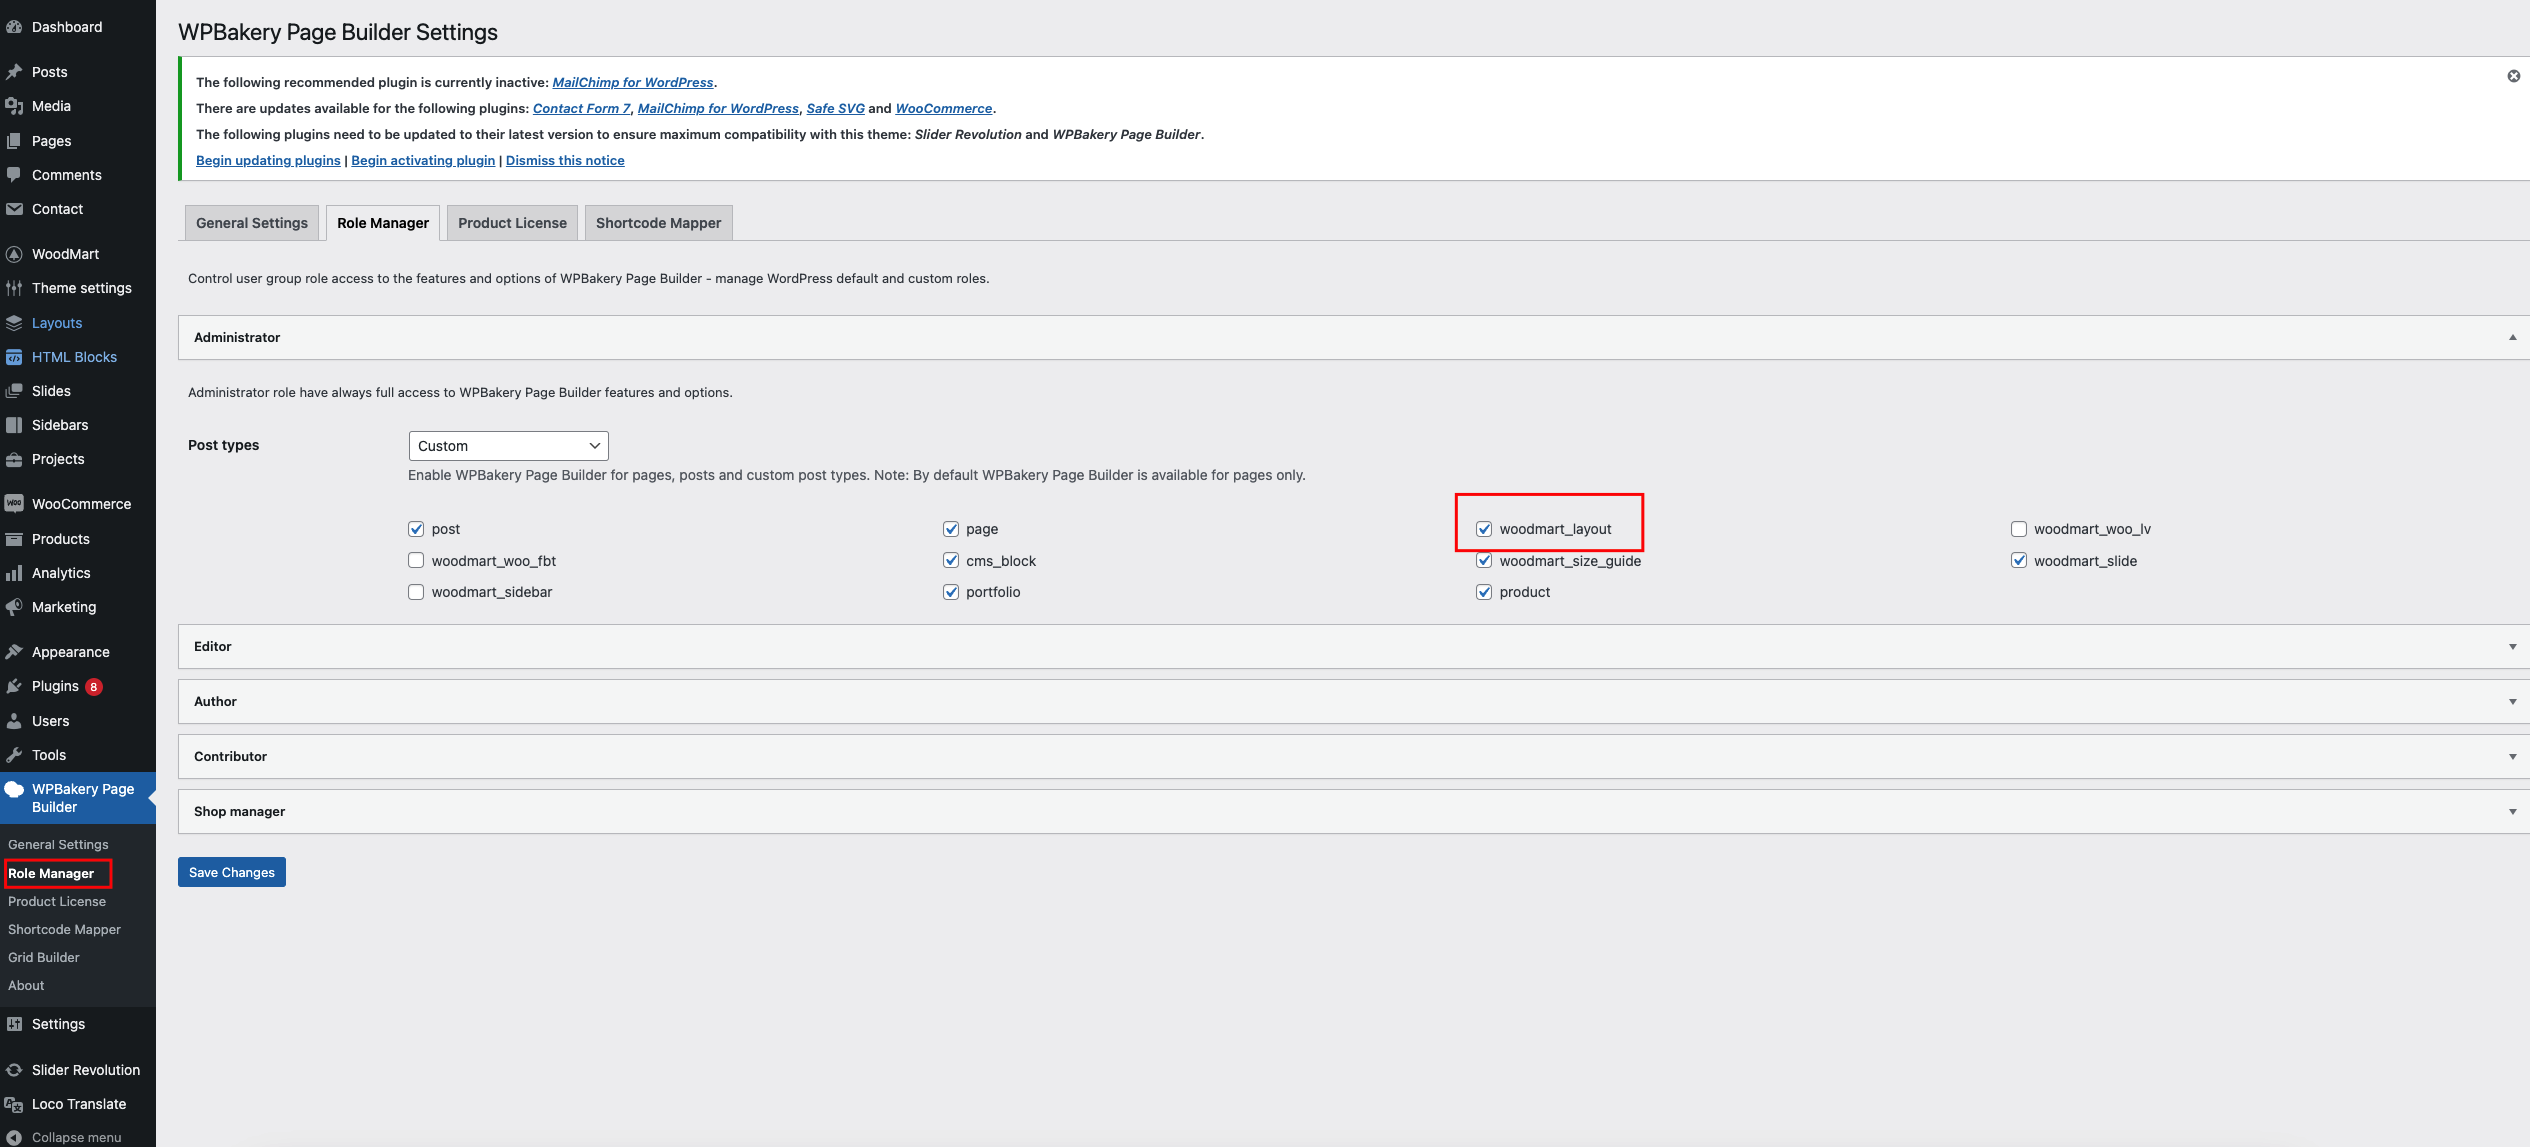Open the Post types Custom dropdown
The image size is (2530, 1147).
coord(508,446)
